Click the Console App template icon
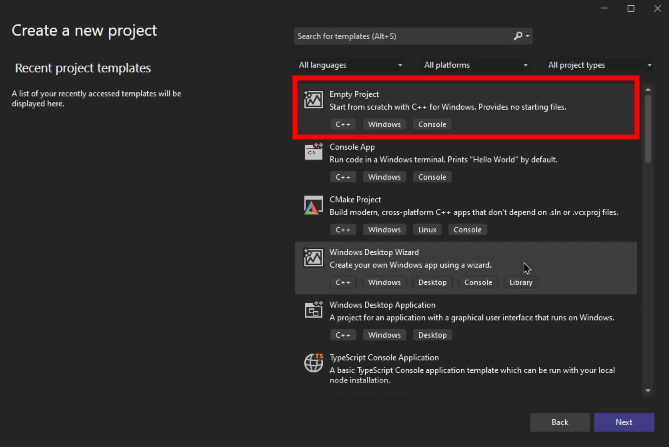Image resolution: width=669 pixels, height=447 pixels. click(x=313, y=152)
